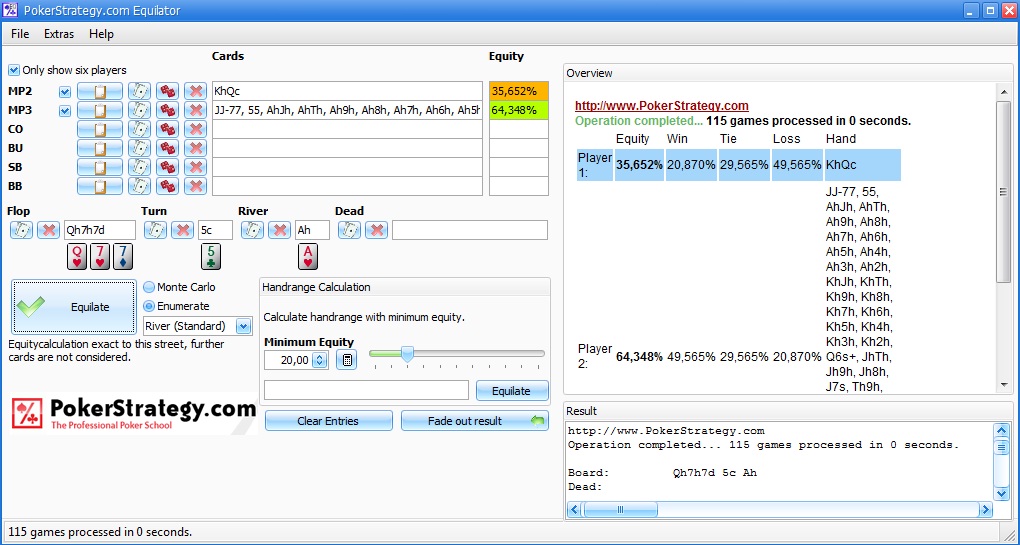Randomize SB cards with dice icon
This screenshot has height=545, width=1020.
point(167,167)
